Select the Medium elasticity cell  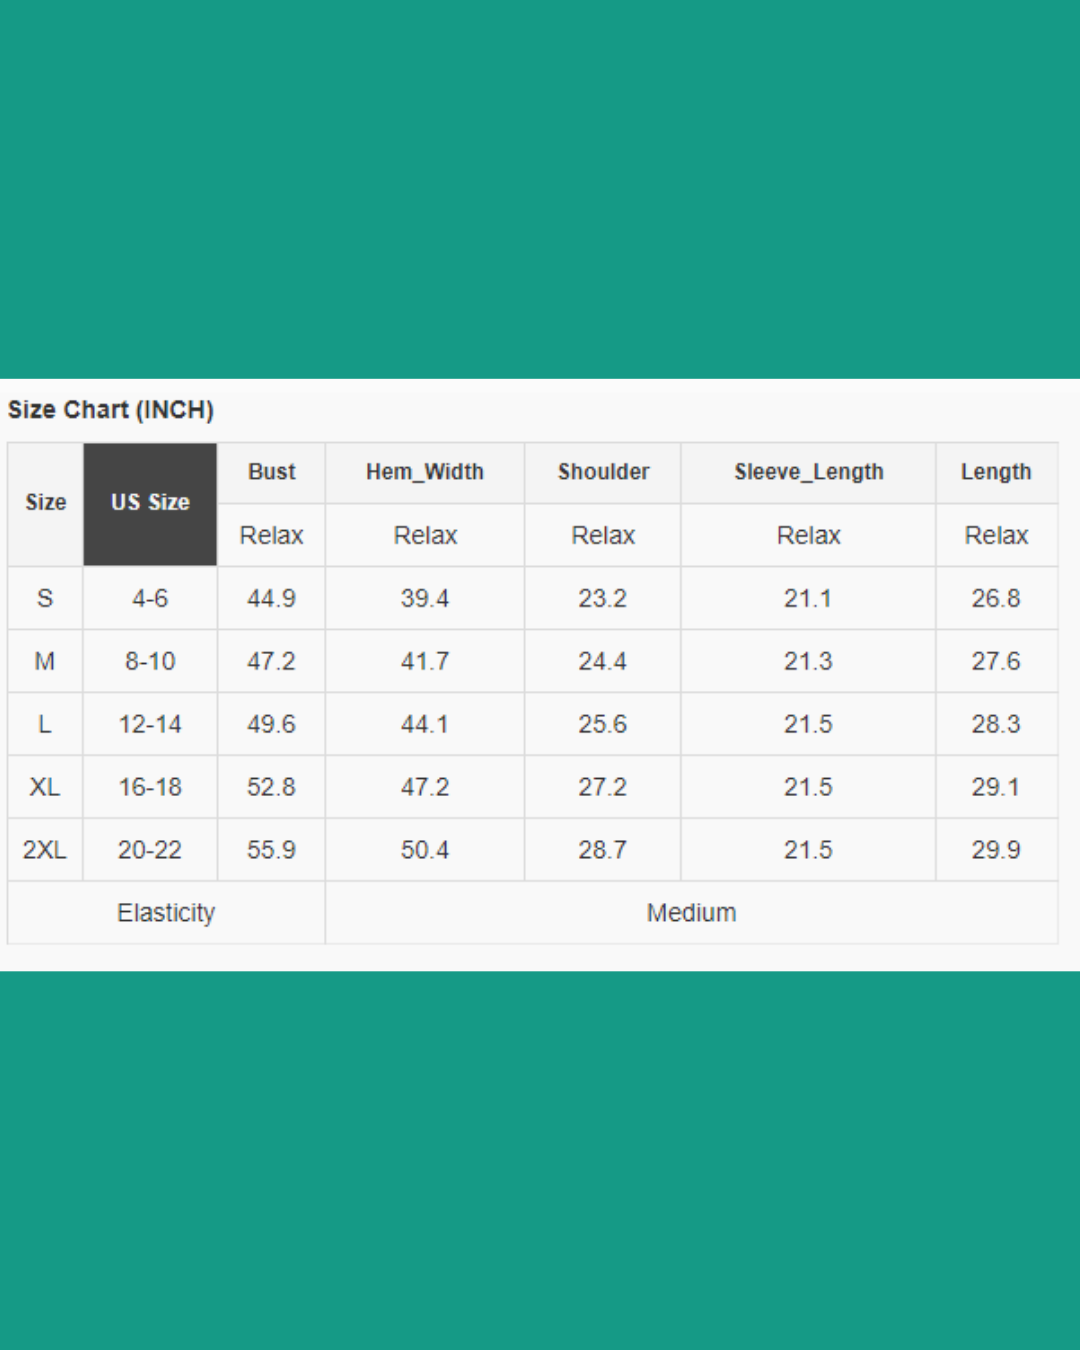coord(691,913)
